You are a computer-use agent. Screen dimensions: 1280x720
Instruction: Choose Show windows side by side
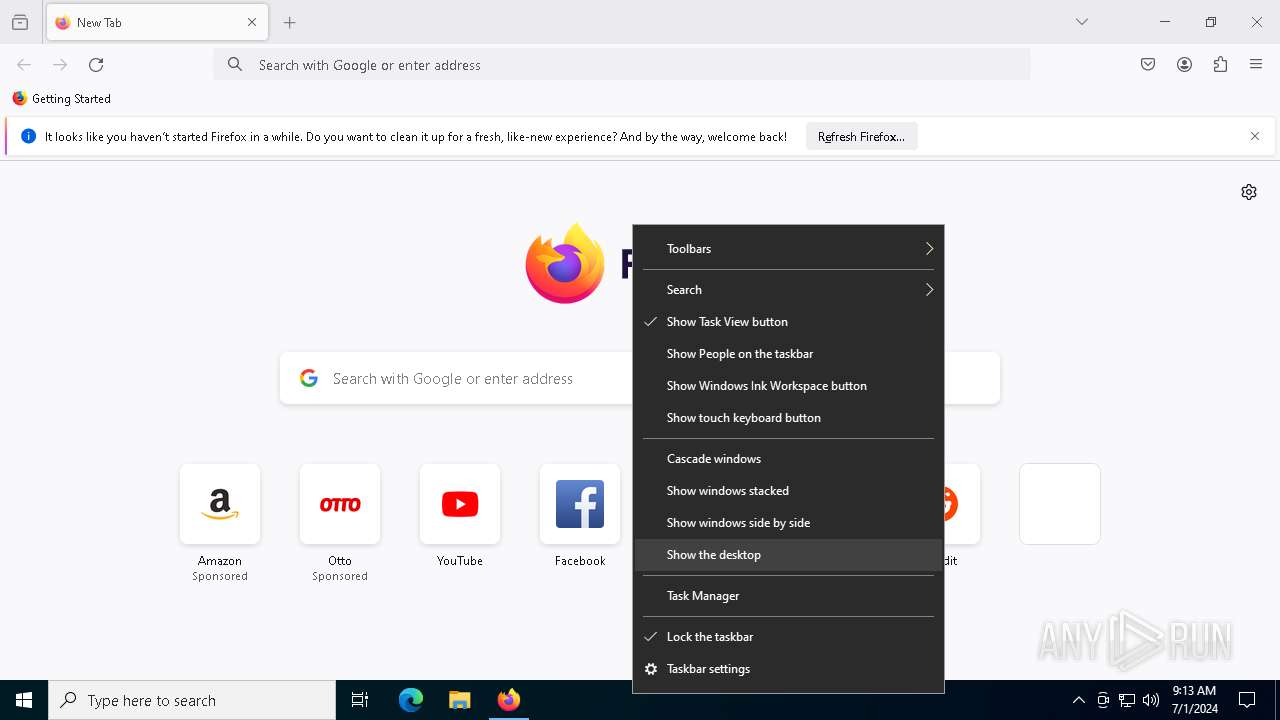[x=788, y=523]
